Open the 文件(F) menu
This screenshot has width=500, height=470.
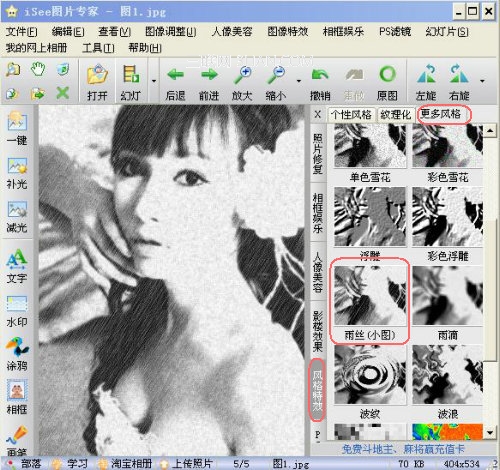(21, 32)
